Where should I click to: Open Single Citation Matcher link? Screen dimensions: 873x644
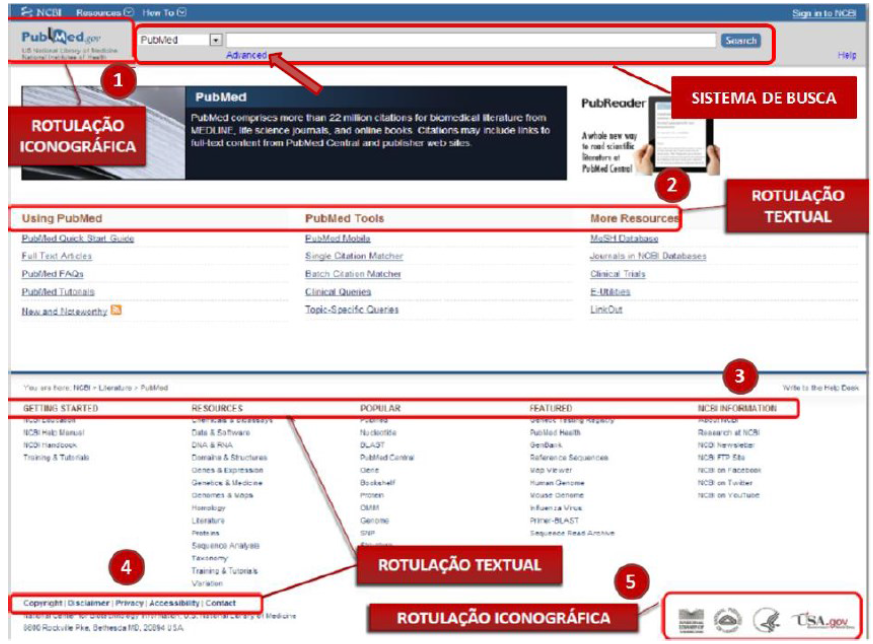[x=354, y=257]
